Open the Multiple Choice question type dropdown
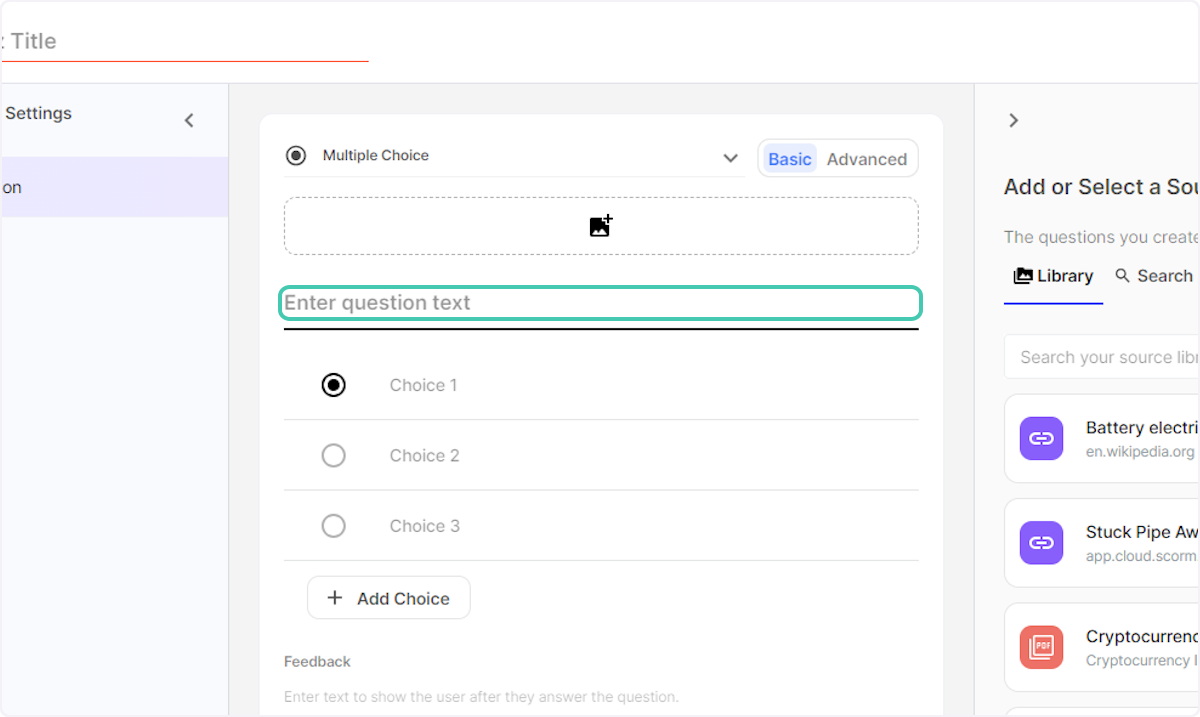 coord(730,157)
